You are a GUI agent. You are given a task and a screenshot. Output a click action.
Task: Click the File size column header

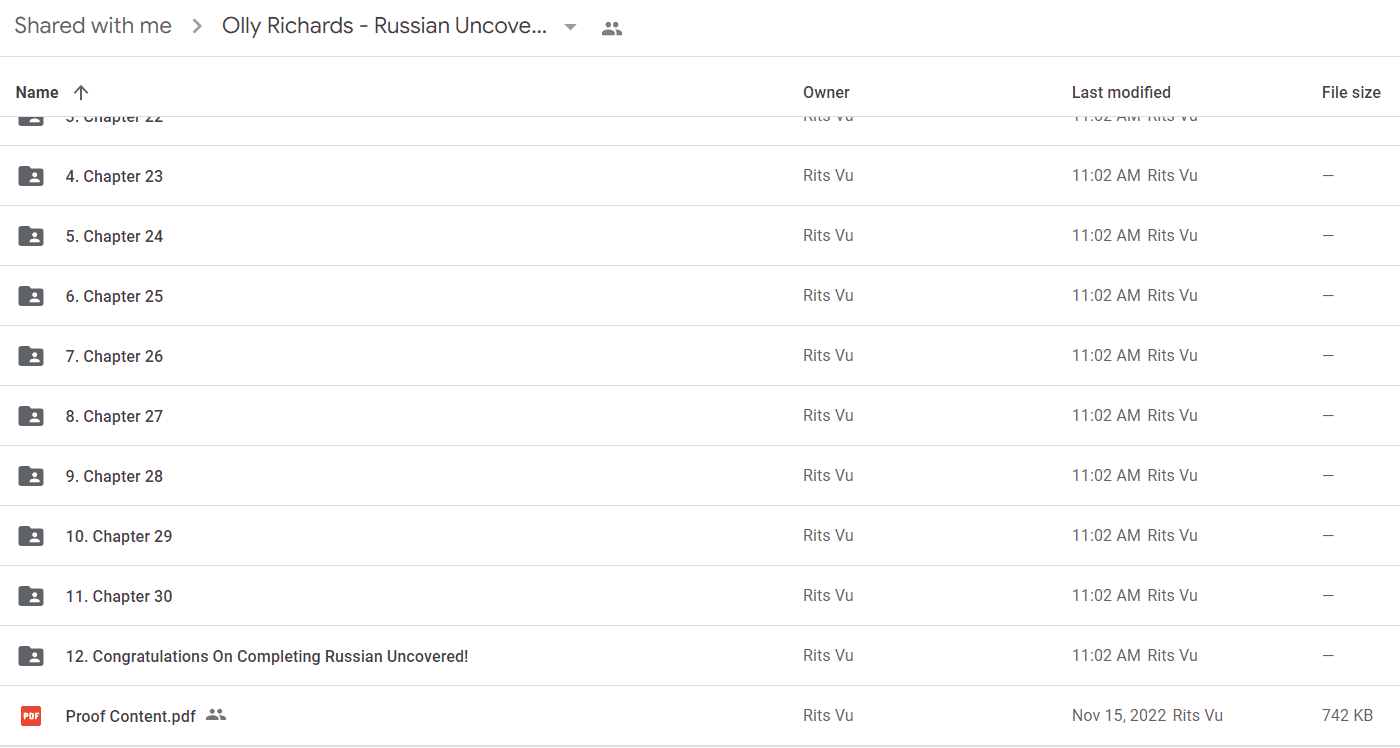click(x=1351, y=92)
